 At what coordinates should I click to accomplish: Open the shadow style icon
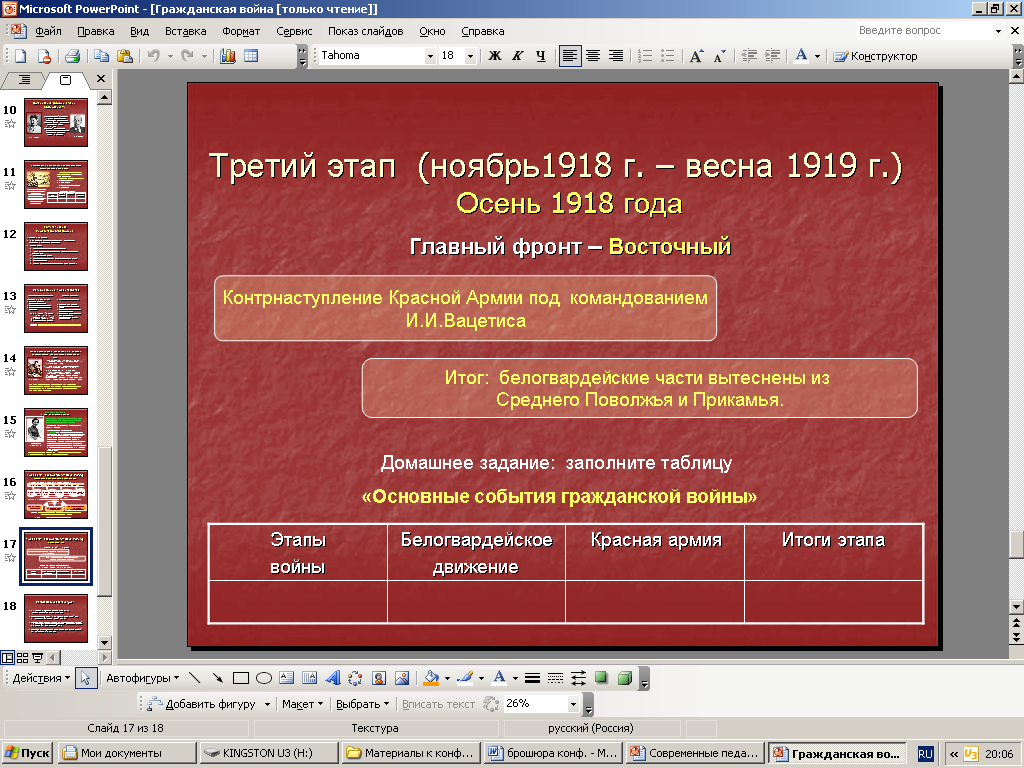(x=601, y=678)
